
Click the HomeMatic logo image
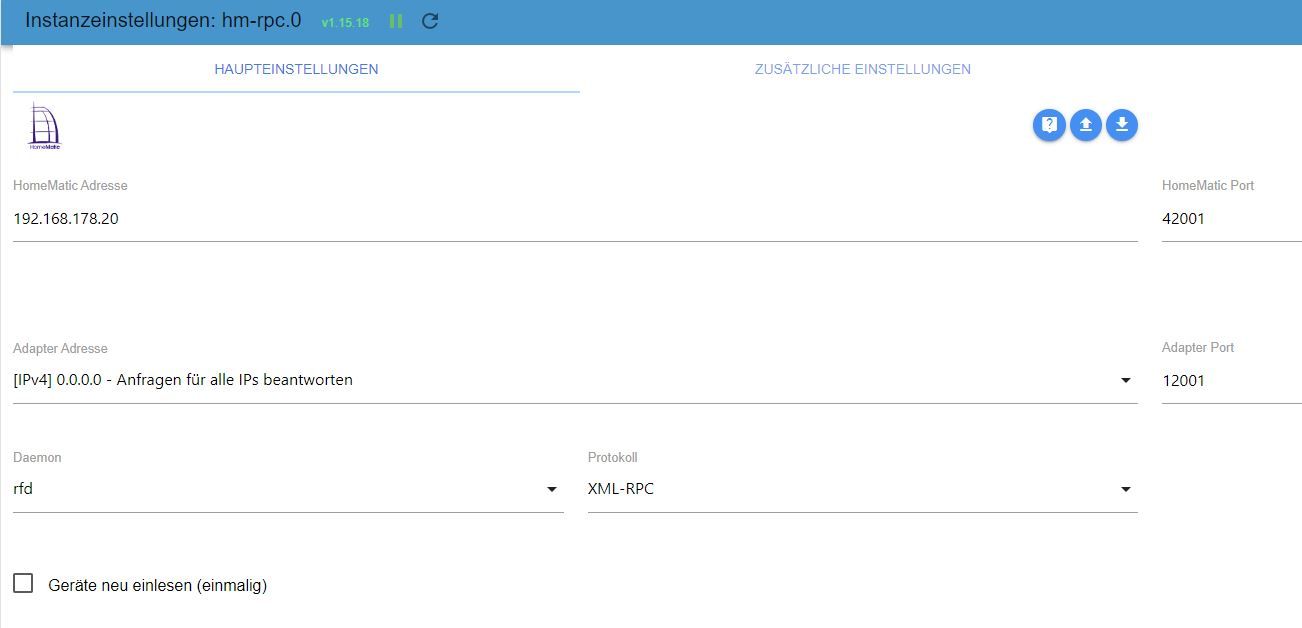coord(44,126)
